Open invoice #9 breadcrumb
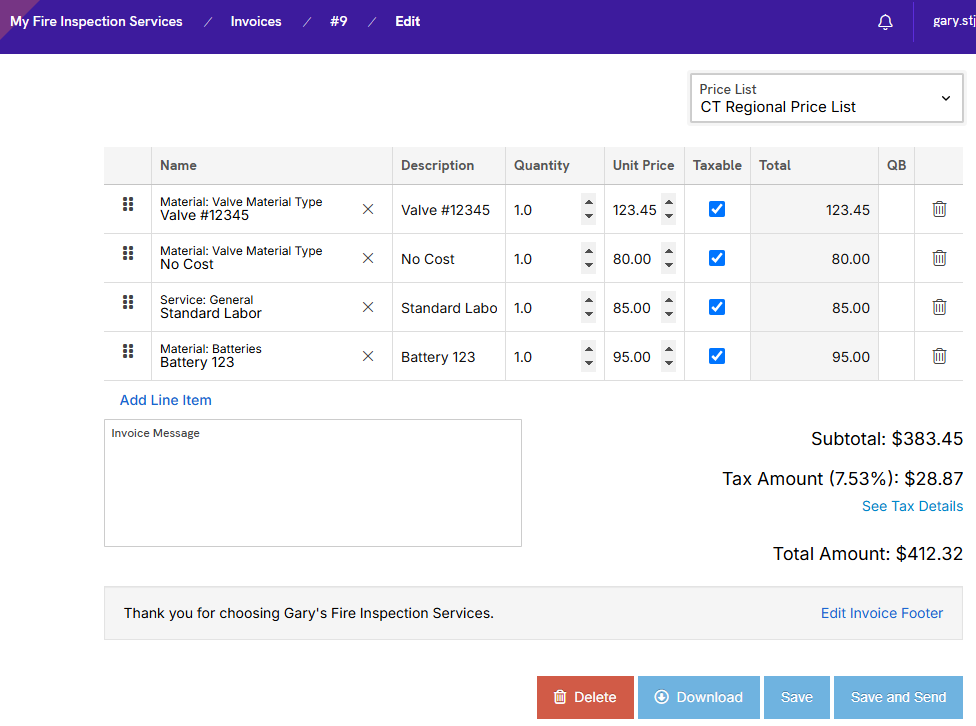976x726 pixels. click(339, 21)
